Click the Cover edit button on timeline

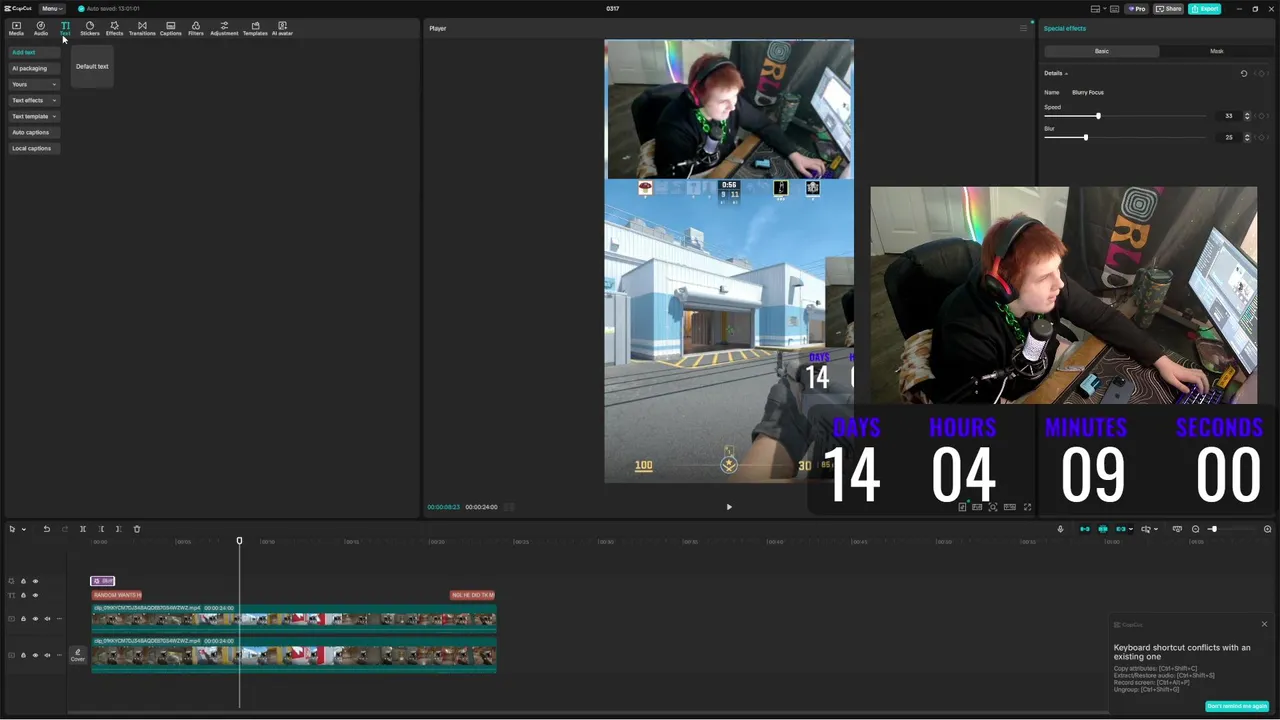[x=77, y=655]
